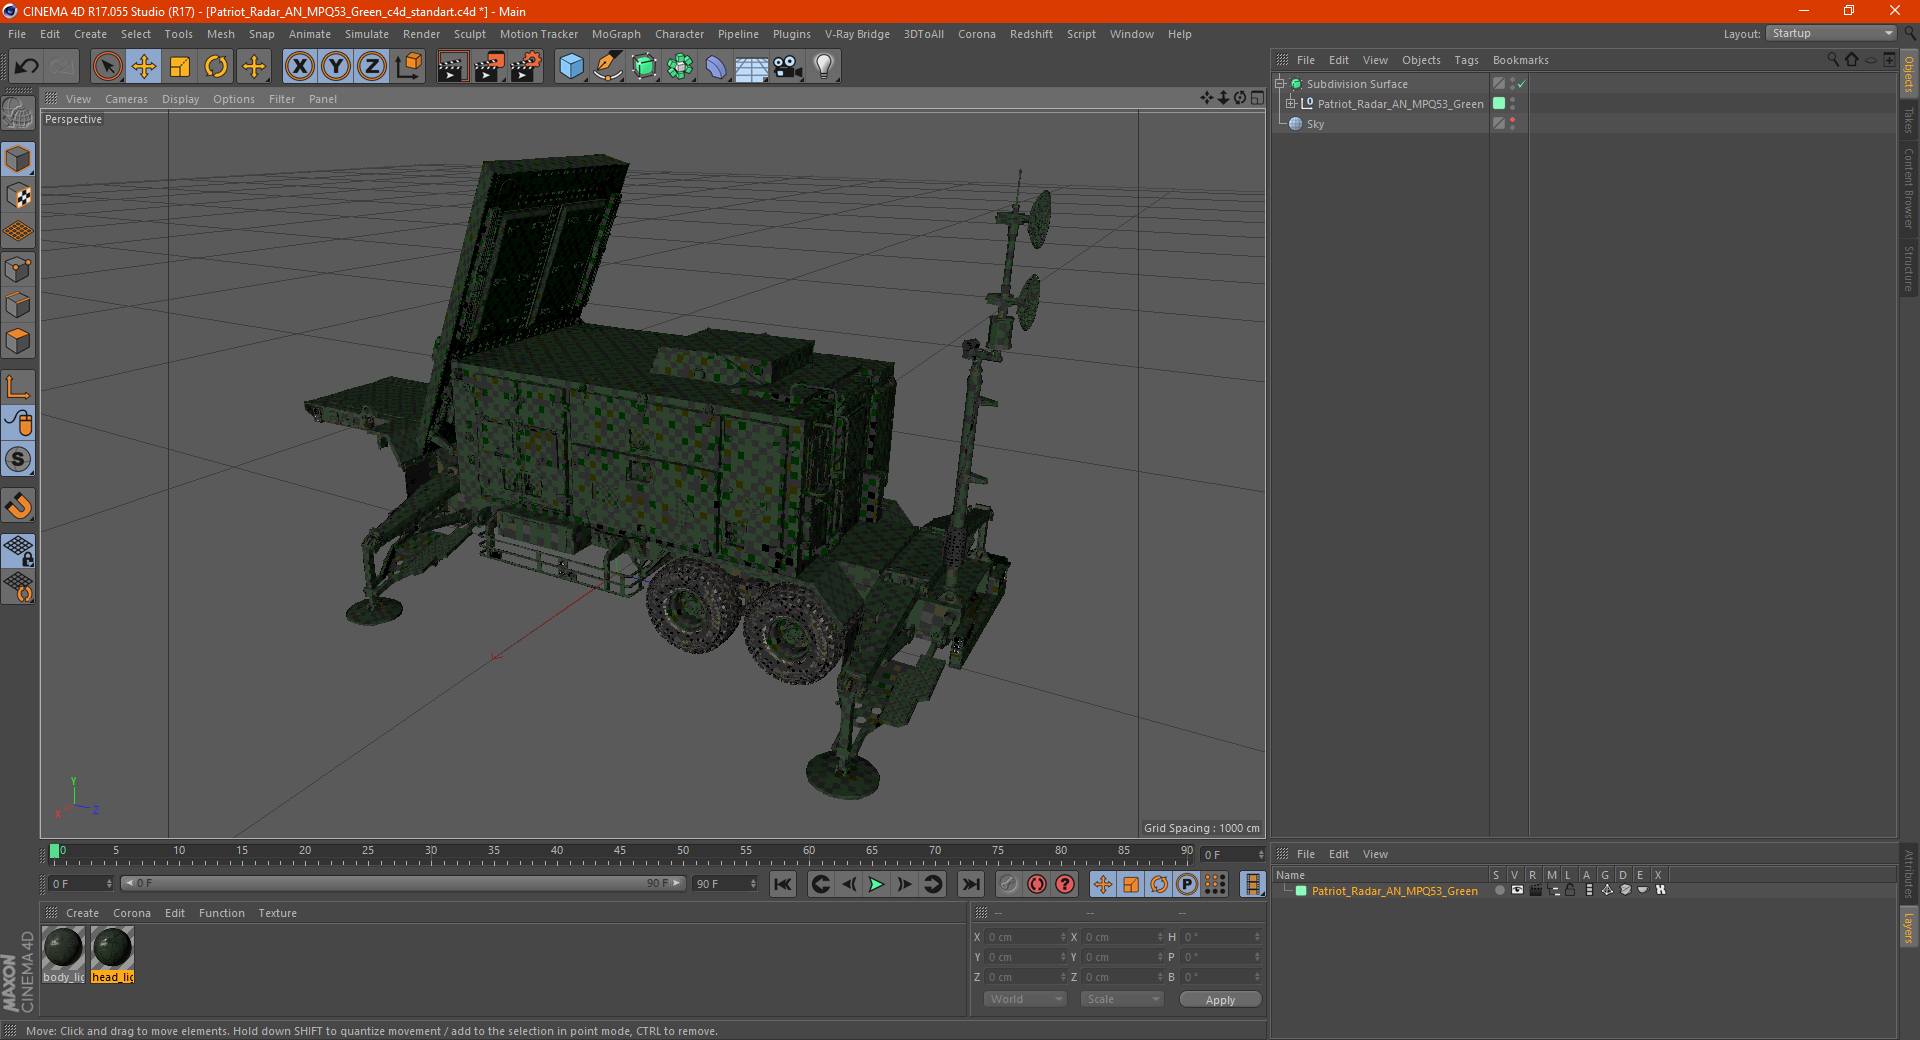Click timeline frame 45 marker
This screenshot has width=1920, height=1040.
point(620,853)
